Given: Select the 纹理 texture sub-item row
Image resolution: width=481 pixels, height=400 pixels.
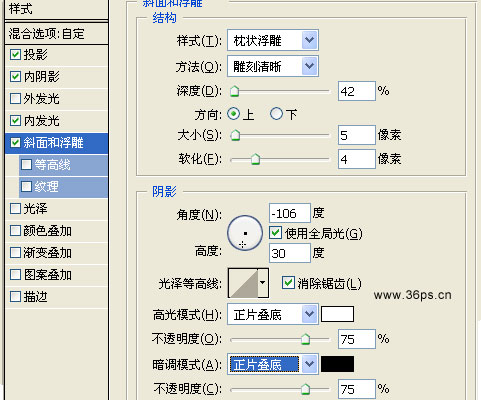Looking at the screenshot, I should tap(63, 187).
